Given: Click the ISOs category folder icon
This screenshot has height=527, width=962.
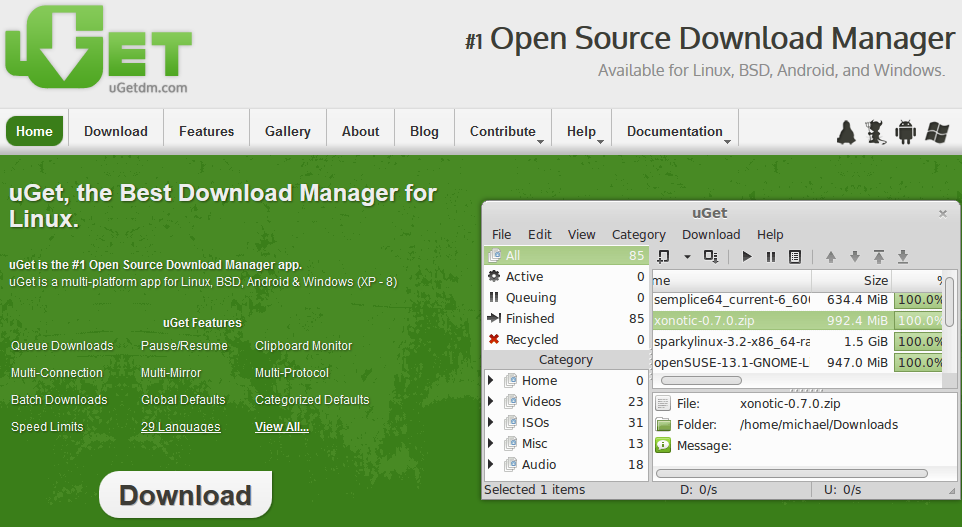Looking at the screenshot, I should pyautogui.click(x=510, y=423).
